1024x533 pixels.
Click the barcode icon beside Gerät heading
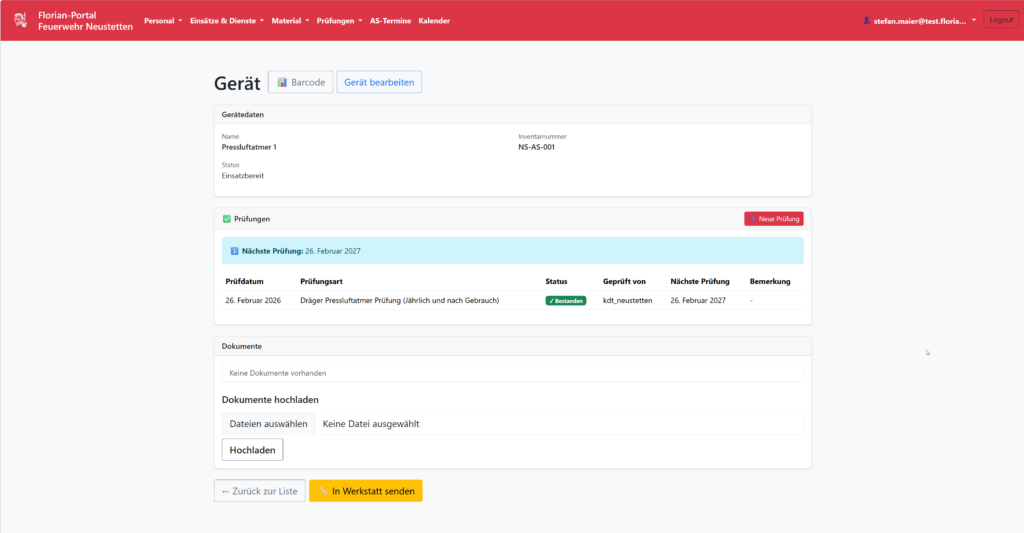point(283,83)
